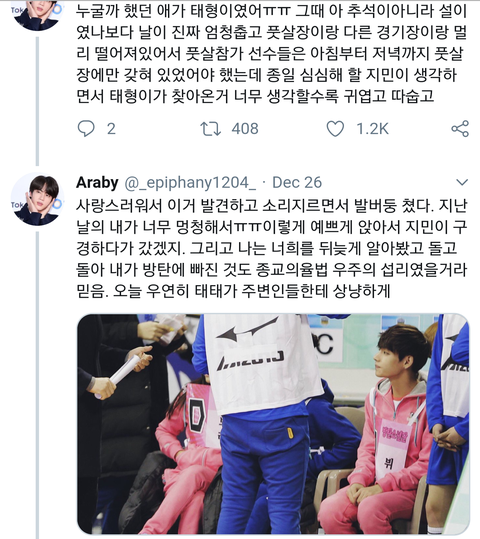
Task: Open the share icon on first tweet
Action: 460,129
